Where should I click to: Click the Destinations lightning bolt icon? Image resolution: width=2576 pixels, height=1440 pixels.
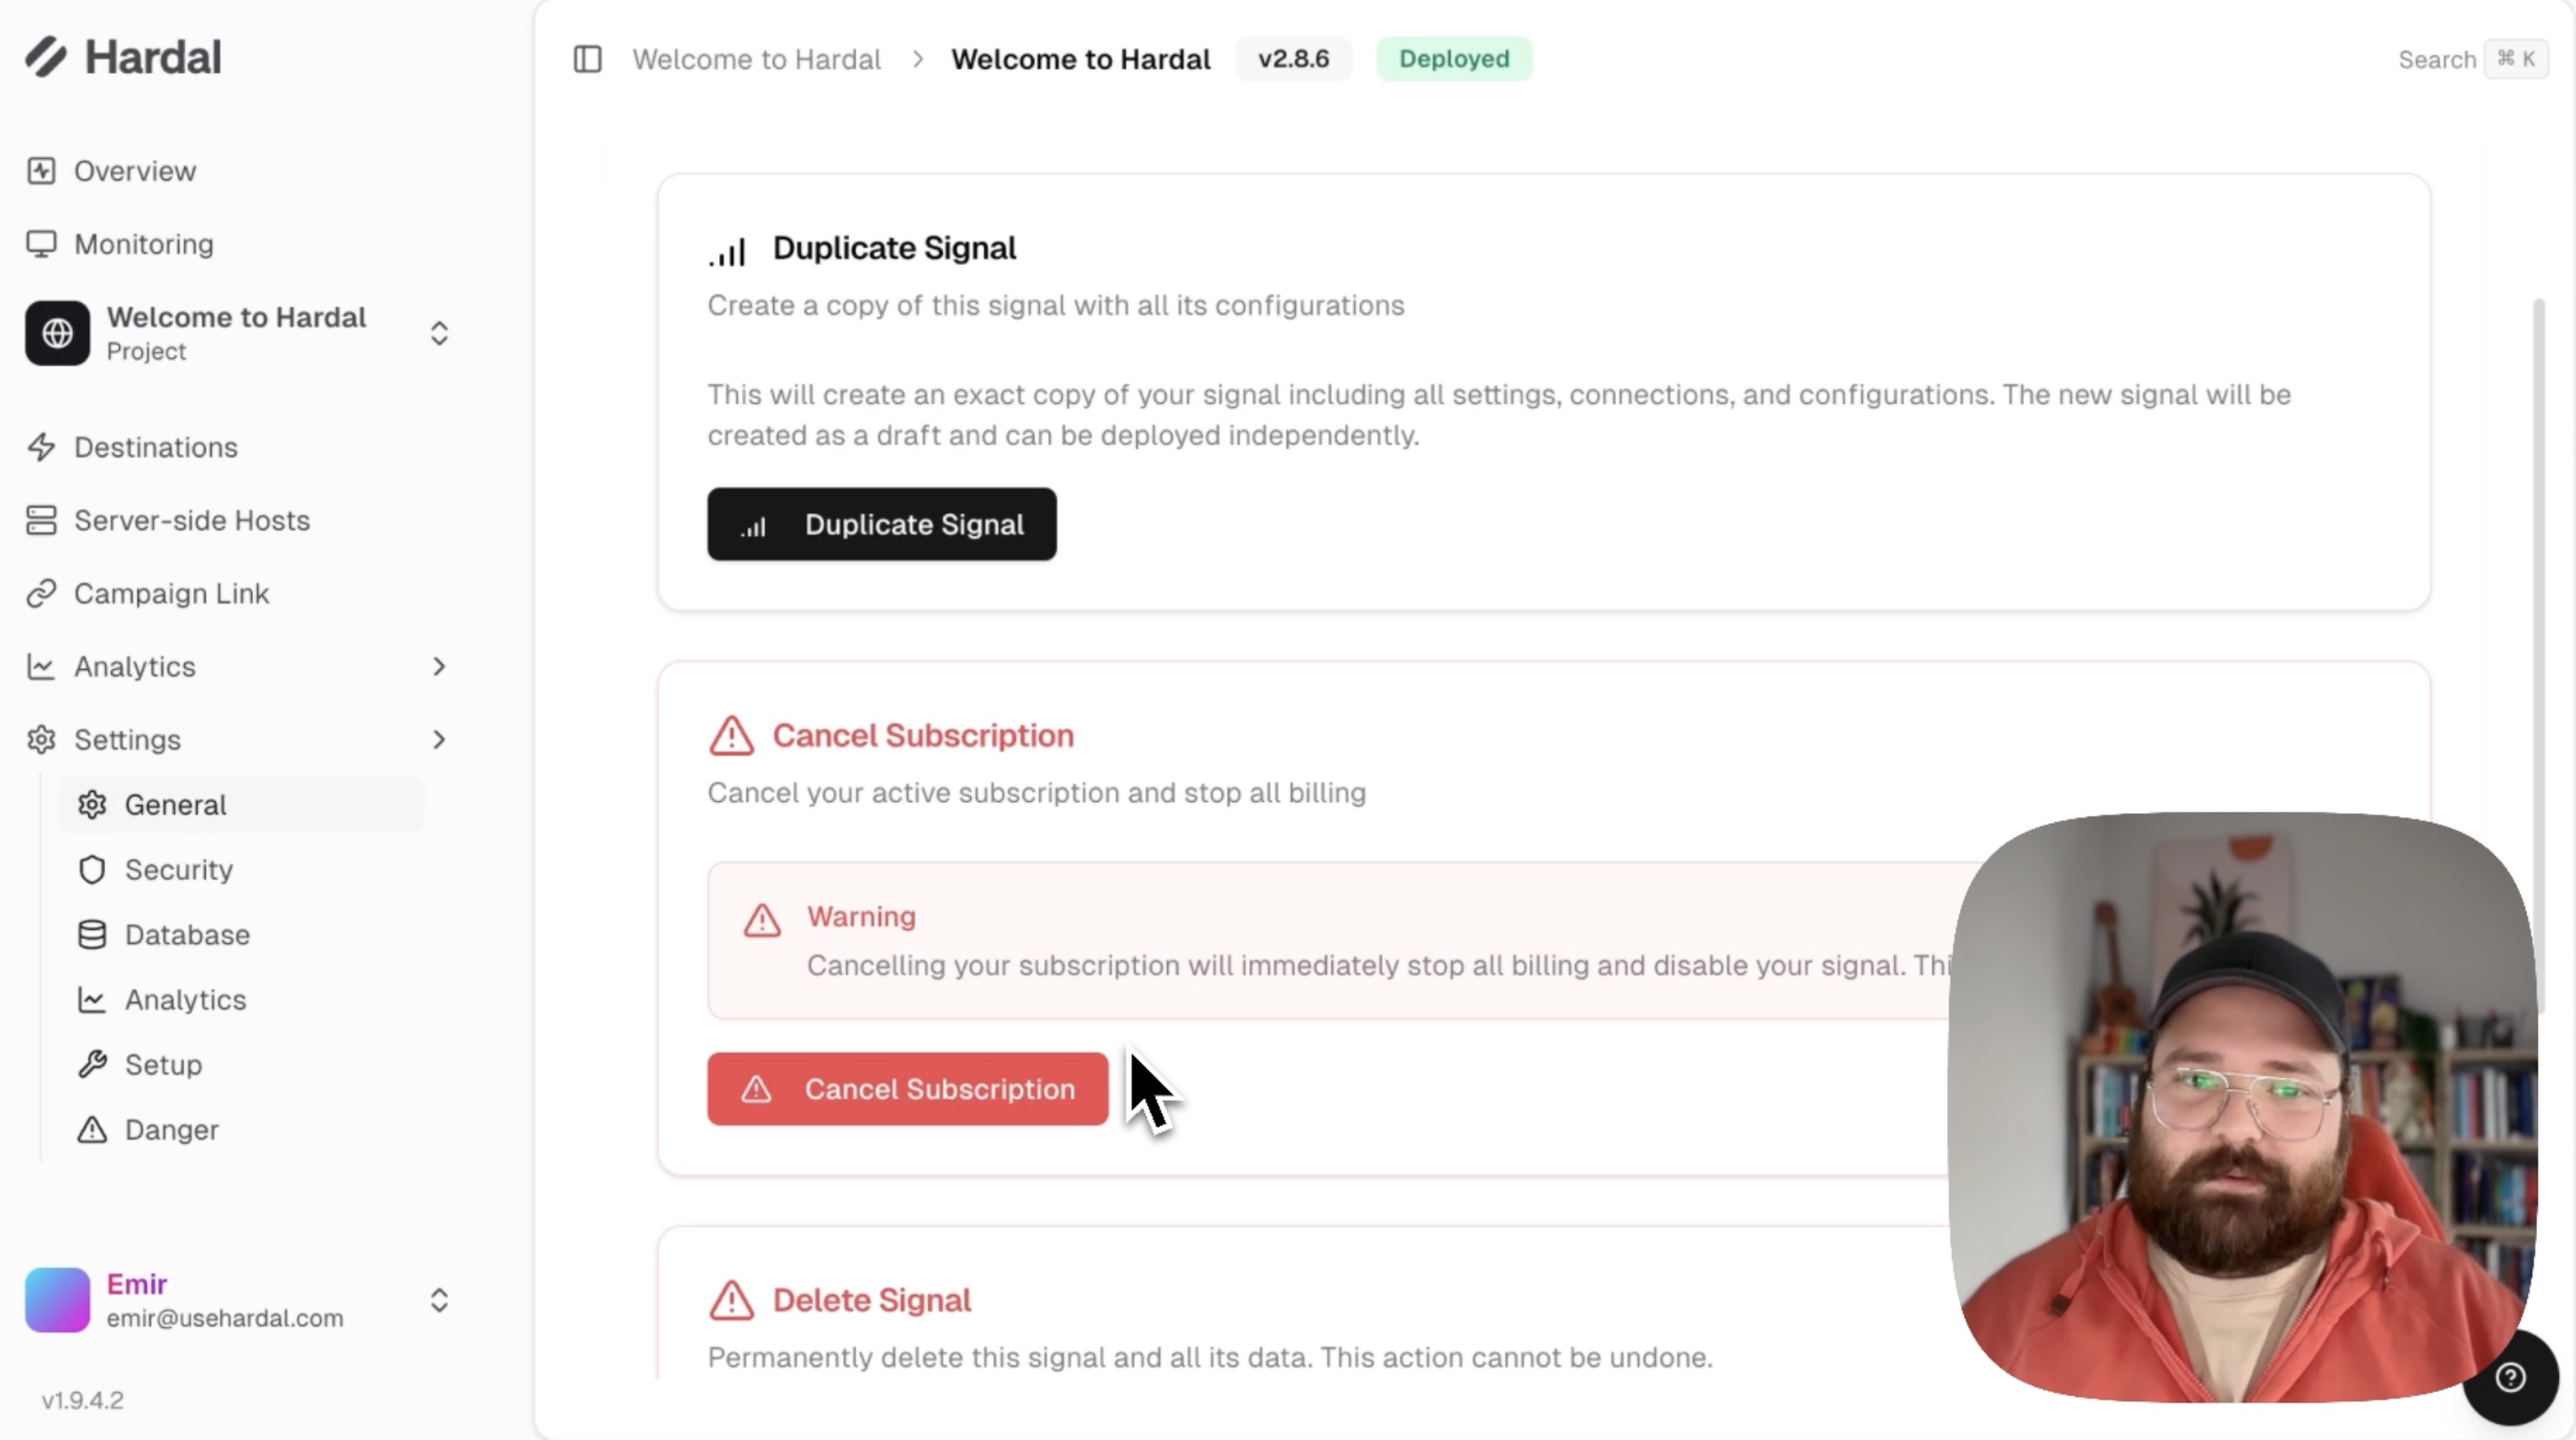click(x=41, y=447)
